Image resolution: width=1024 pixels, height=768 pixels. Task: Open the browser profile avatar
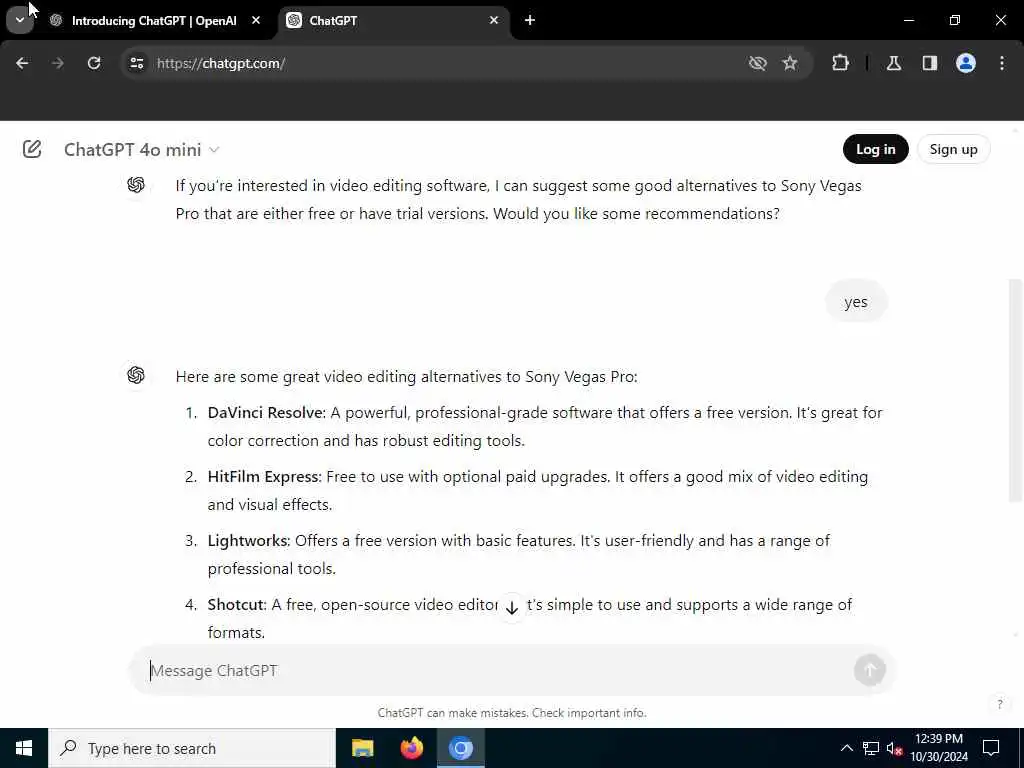[966, 63]
